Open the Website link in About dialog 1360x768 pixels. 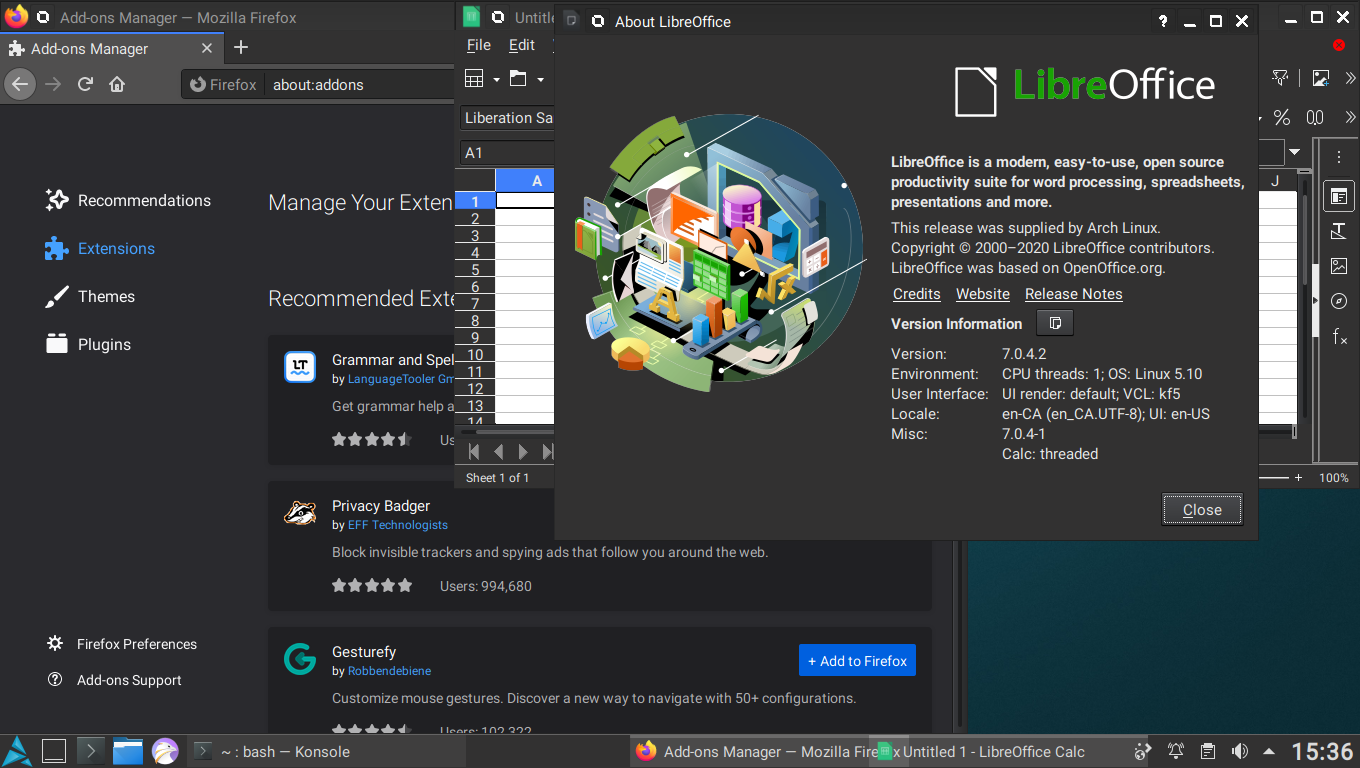983,294
